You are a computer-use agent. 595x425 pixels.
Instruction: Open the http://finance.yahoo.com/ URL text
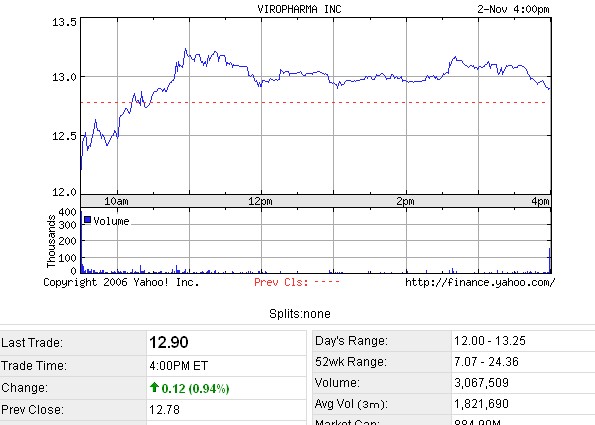pyautogui.click(x=480, y=282)
